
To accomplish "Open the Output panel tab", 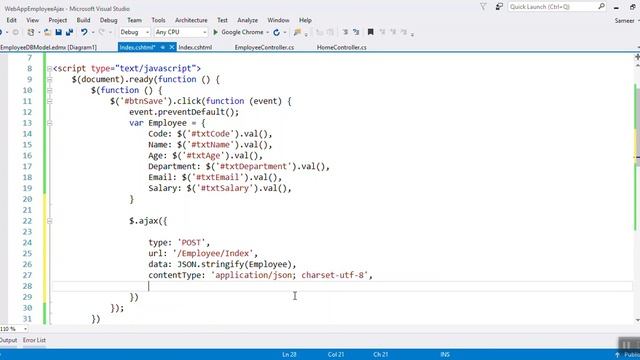I will [8, 340].
